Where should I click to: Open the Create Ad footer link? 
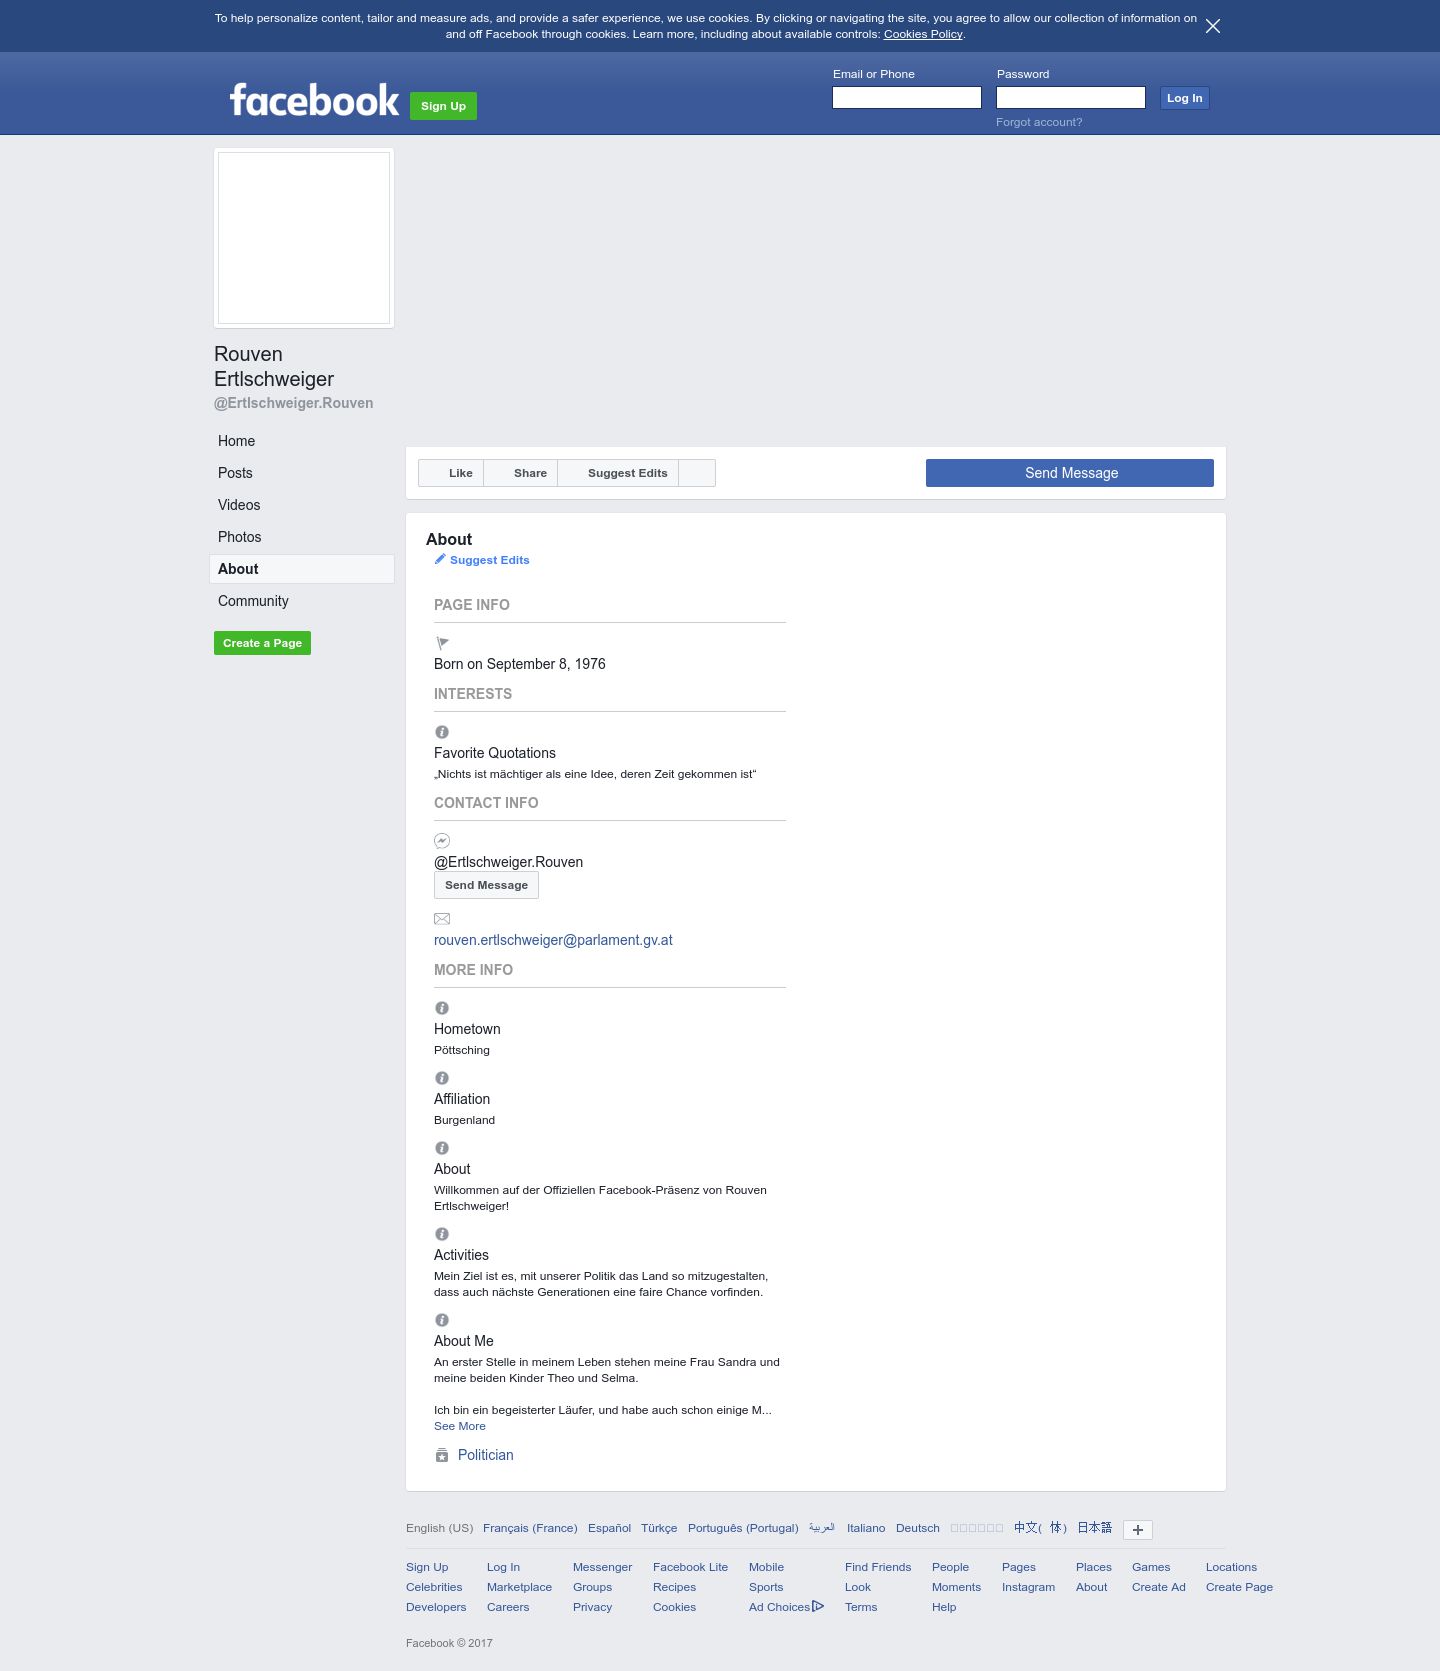[1158, 1587]
